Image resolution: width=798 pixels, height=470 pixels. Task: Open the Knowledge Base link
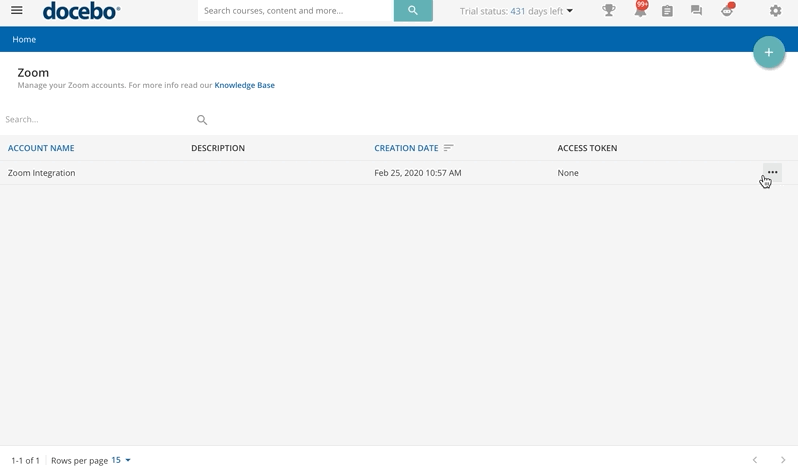244,85
